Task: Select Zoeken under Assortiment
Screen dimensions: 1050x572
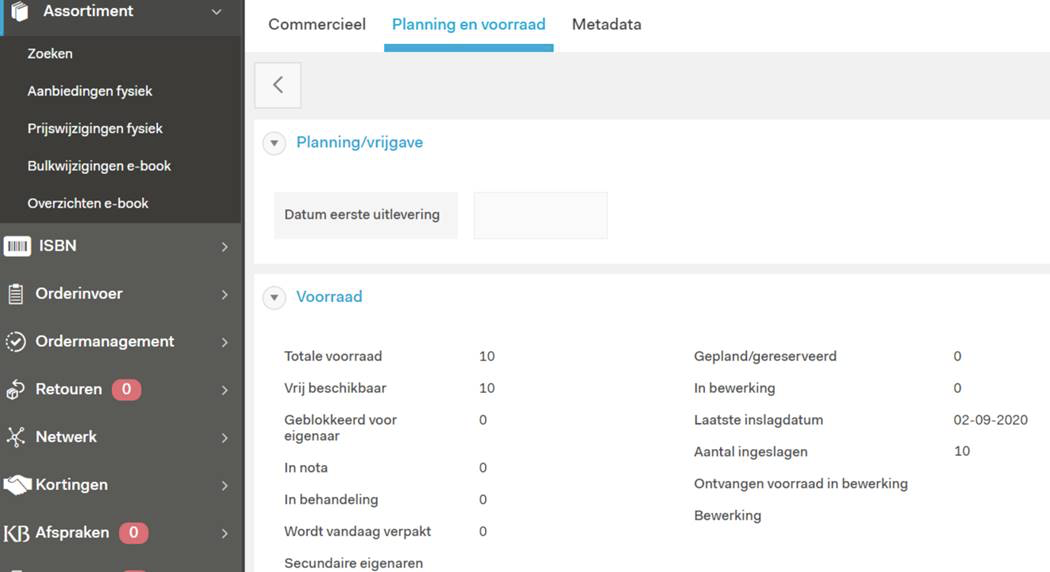Action: pyautogui.click(x=50, y=54)
